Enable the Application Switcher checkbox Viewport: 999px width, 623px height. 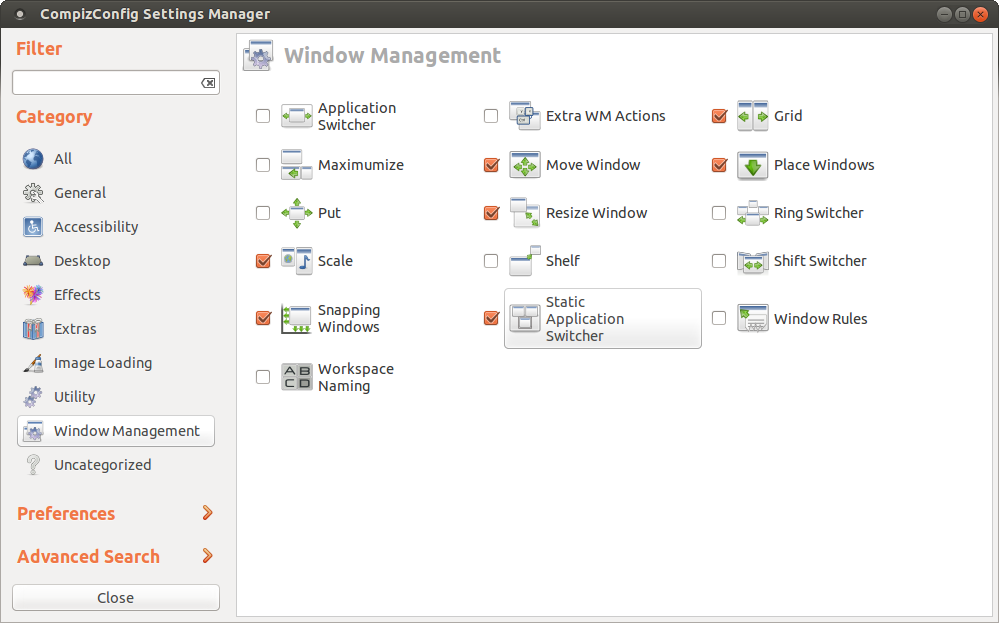262,116
